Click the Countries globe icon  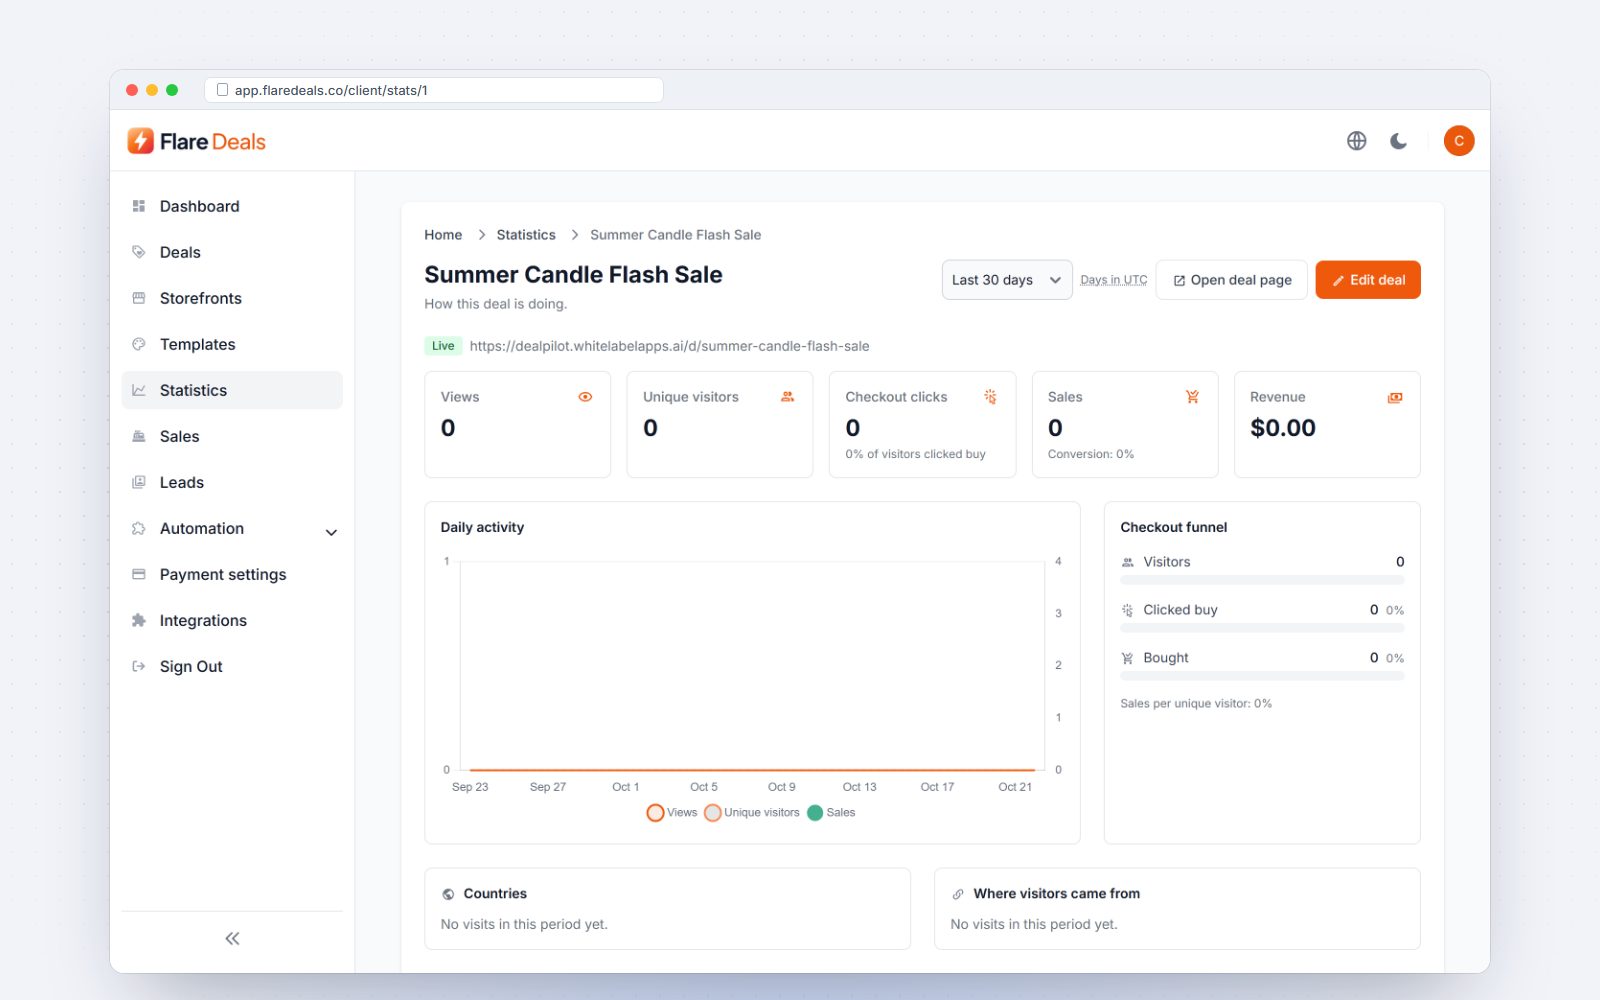pyautogui.click(x=448, y=894)
